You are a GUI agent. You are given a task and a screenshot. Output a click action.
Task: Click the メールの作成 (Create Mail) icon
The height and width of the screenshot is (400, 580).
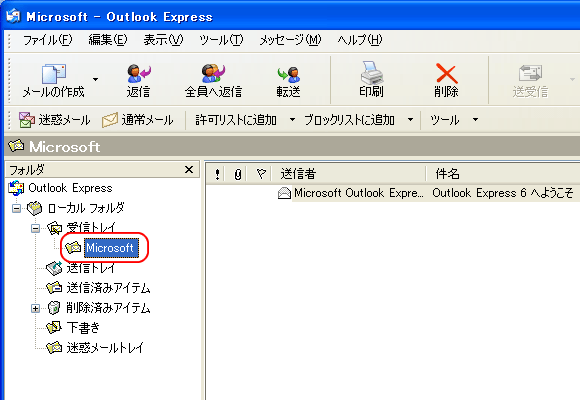tap(54, 73)
